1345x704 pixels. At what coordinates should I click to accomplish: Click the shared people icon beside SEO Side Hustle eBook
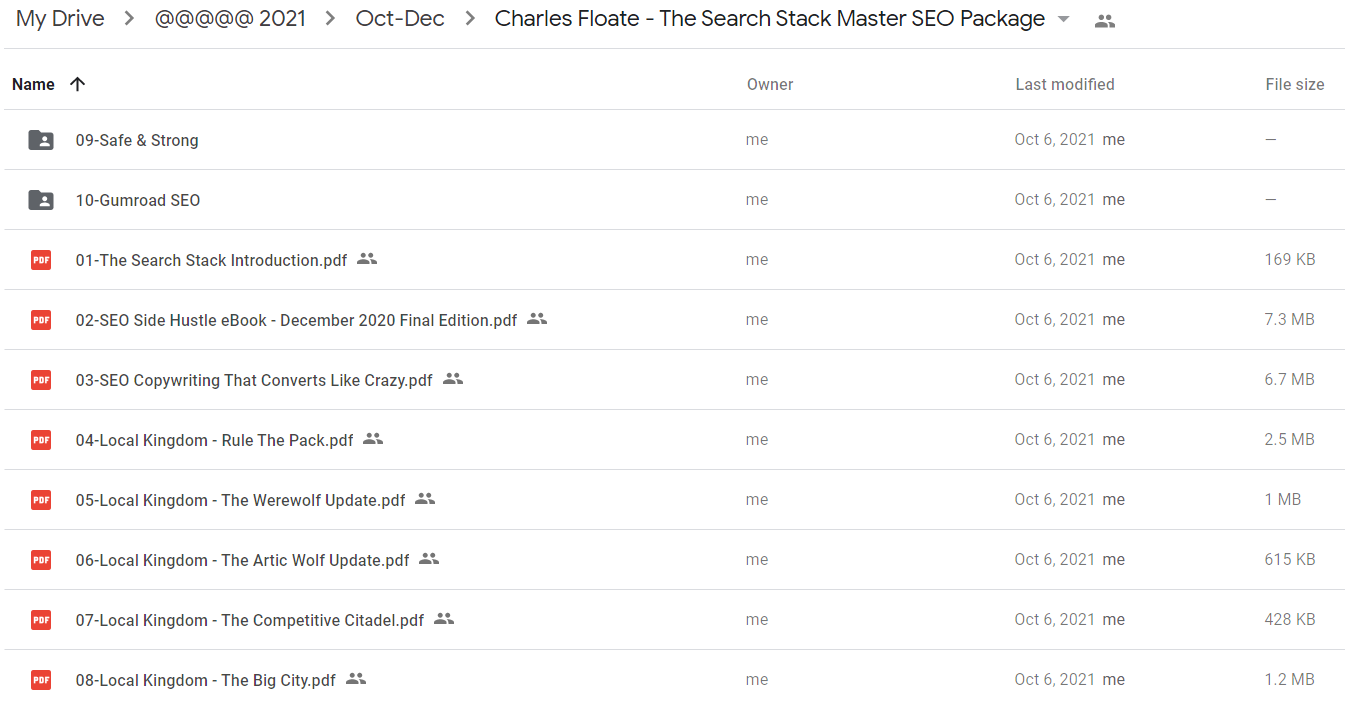(x=537, y=319)
